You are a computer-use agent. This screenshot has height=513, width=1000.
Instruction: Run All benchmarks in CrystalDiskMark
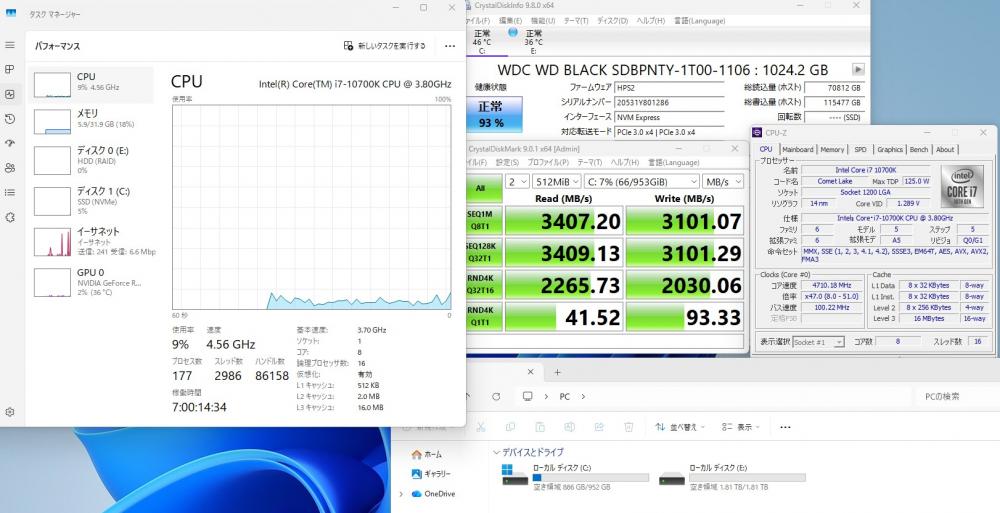484,188
